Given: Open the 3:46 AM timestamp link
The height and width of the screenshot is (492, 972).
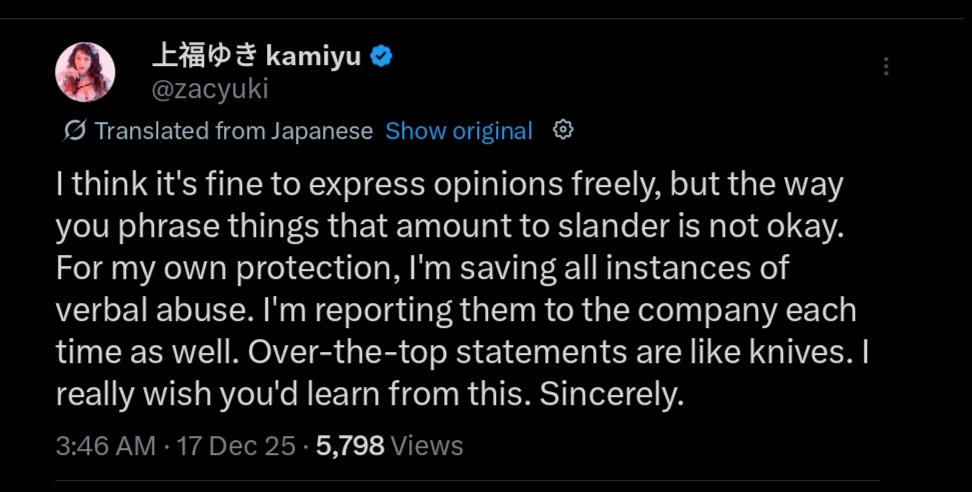Looking at the screenshot, I should click(105, 446).
